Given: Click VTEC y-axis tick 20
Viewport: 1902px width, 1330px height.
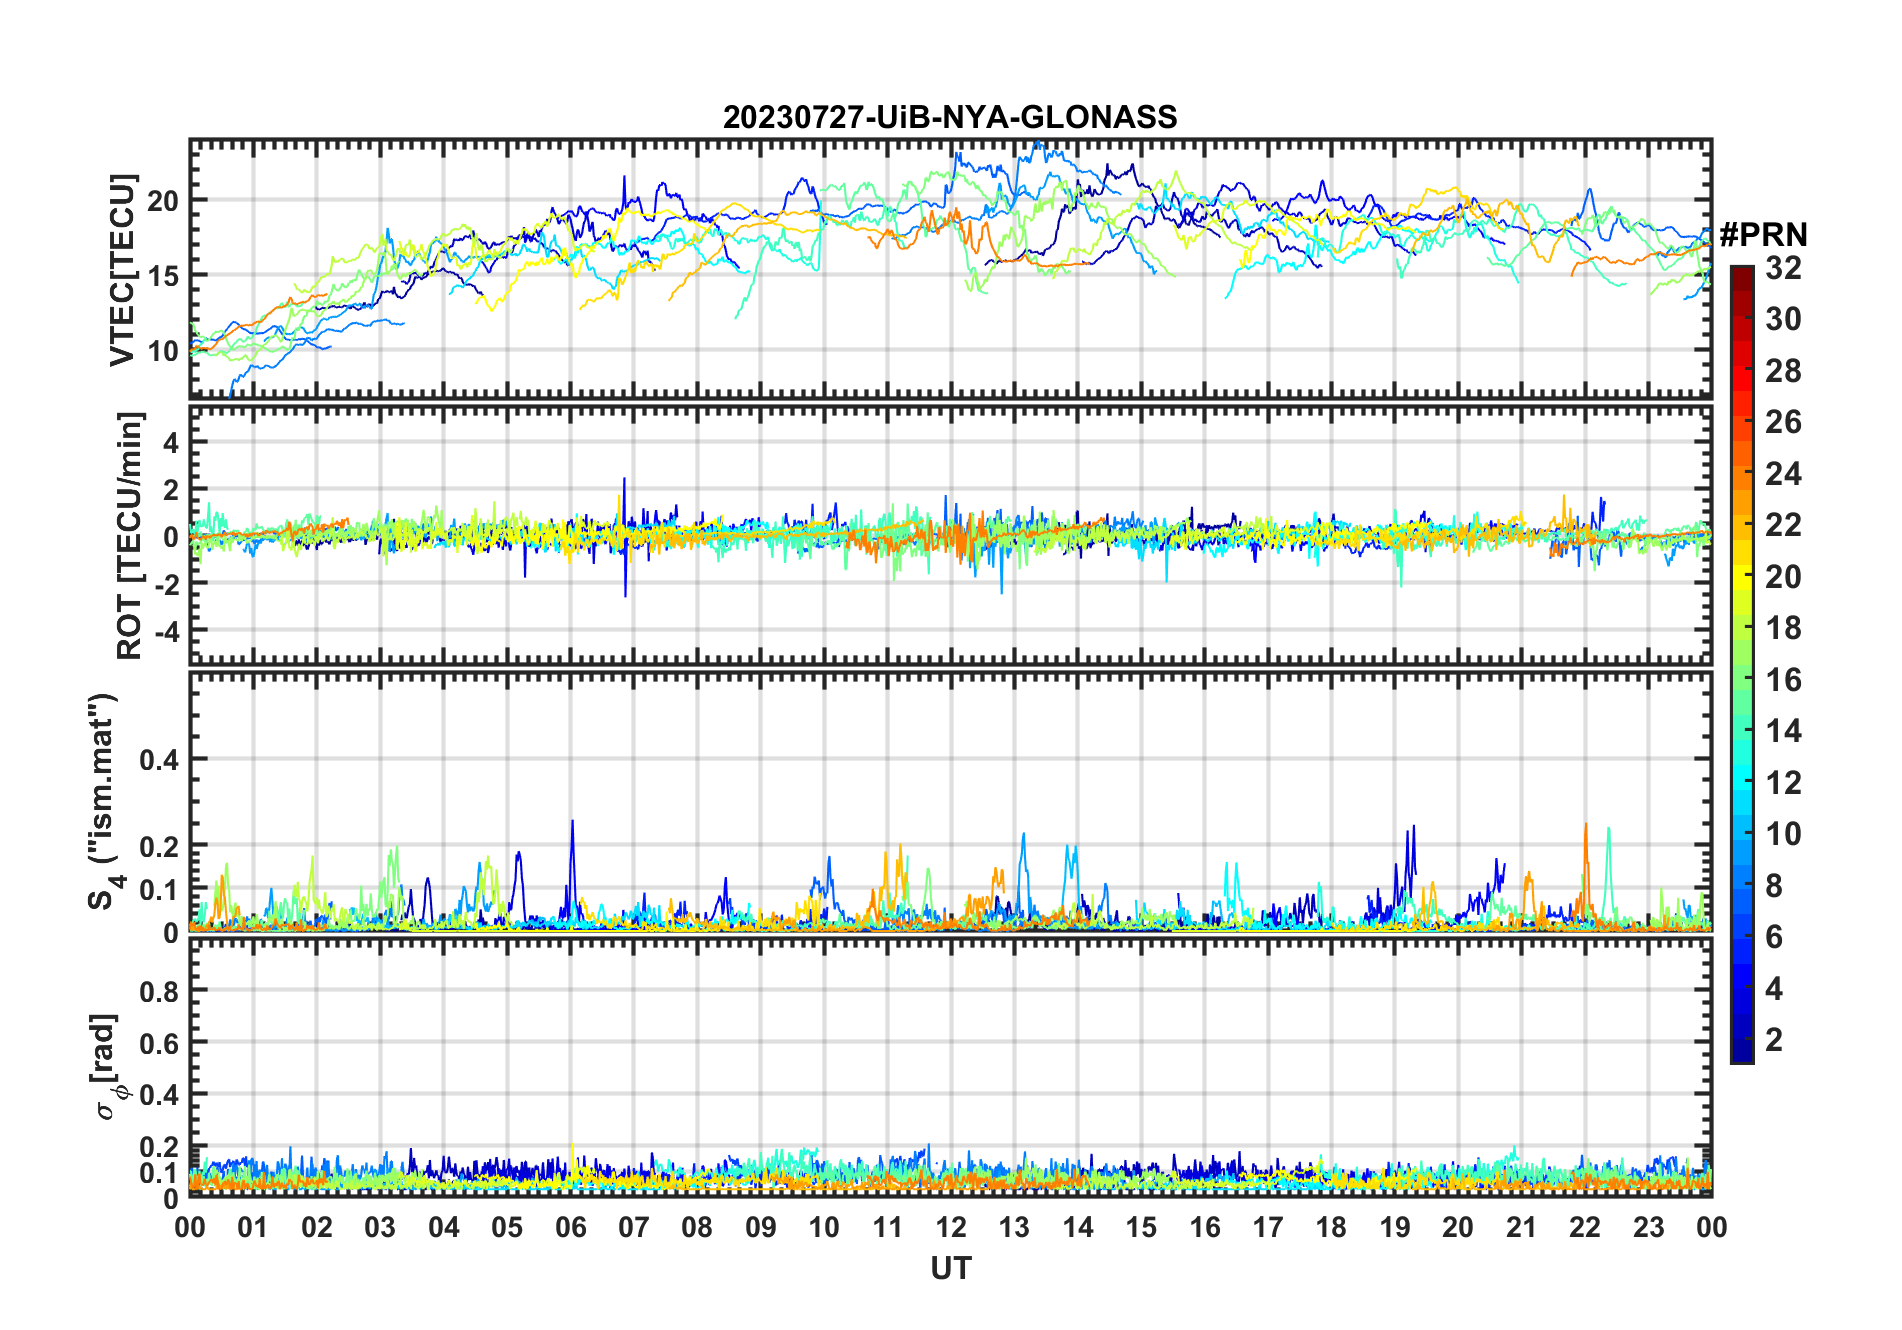Looking at the screenshot, I should tap(163, 201).
